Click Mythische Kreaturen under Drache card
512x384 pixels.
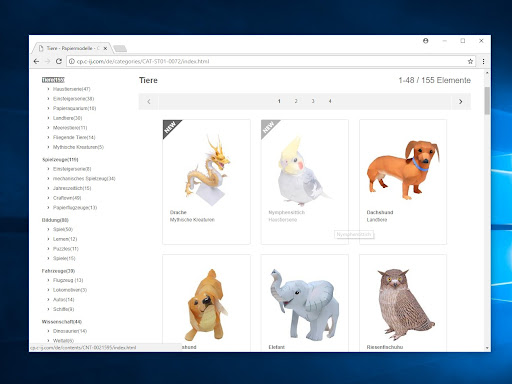pyautogui.click(x=192, y=220)
